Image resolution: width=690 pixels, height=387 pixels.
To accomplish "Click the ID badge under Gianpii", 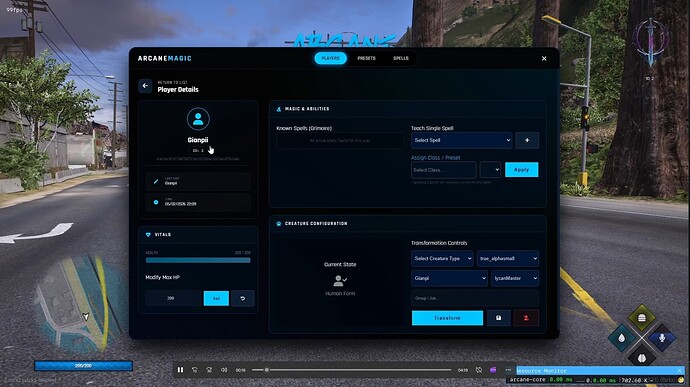I will (x=198, y=151).
